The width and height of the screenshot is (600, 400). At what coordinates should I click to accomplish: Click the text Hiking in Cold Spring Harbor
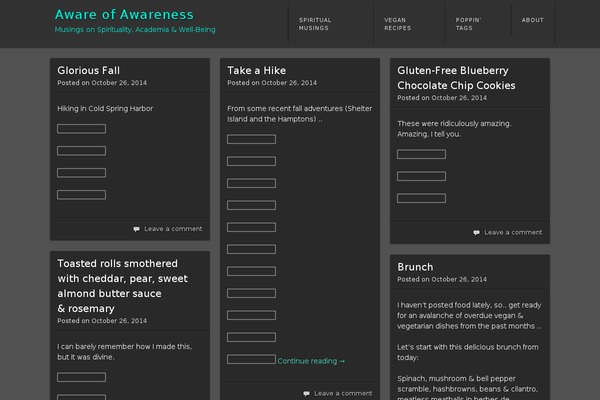pos(105,109)
